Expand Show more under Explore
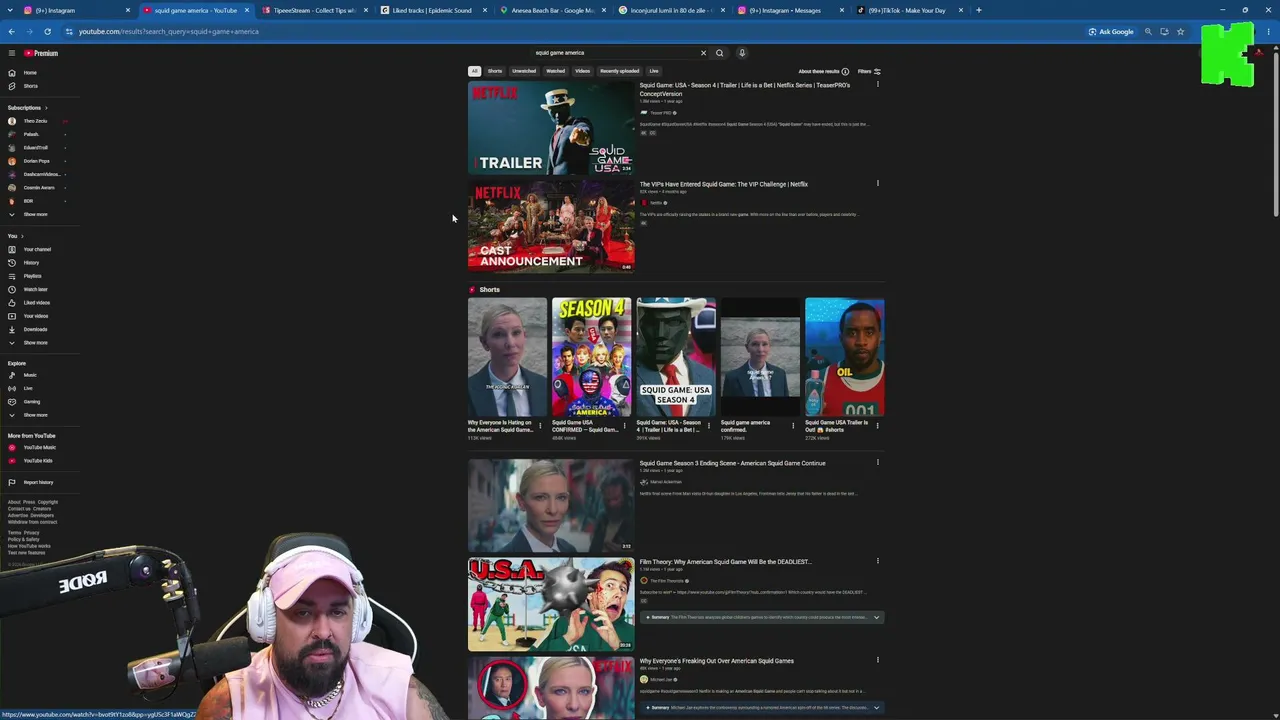The width and height of the screenshot is (1280, 720). tap(35, 415)
